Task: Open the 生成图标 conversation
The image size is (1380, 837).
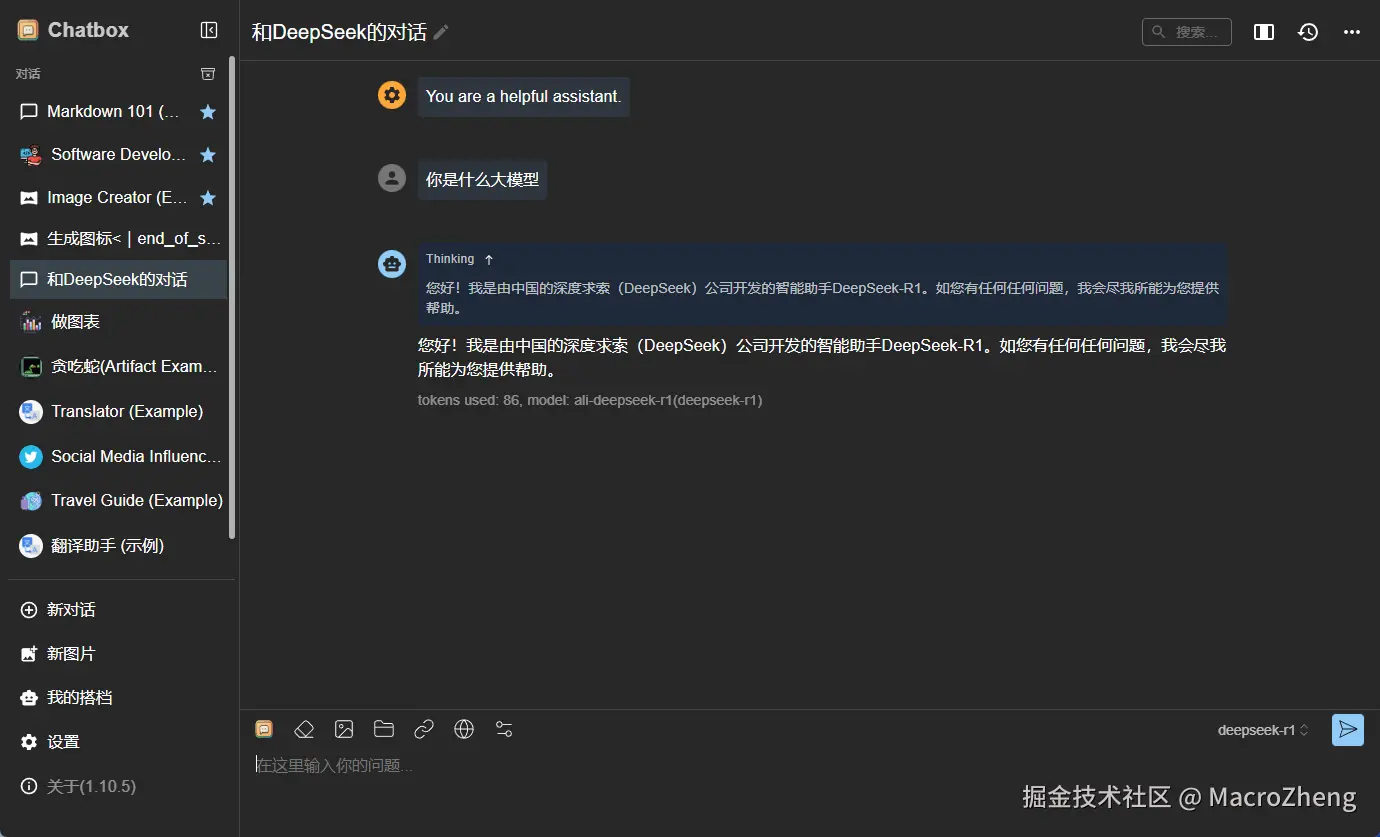Action: [118, 239]
